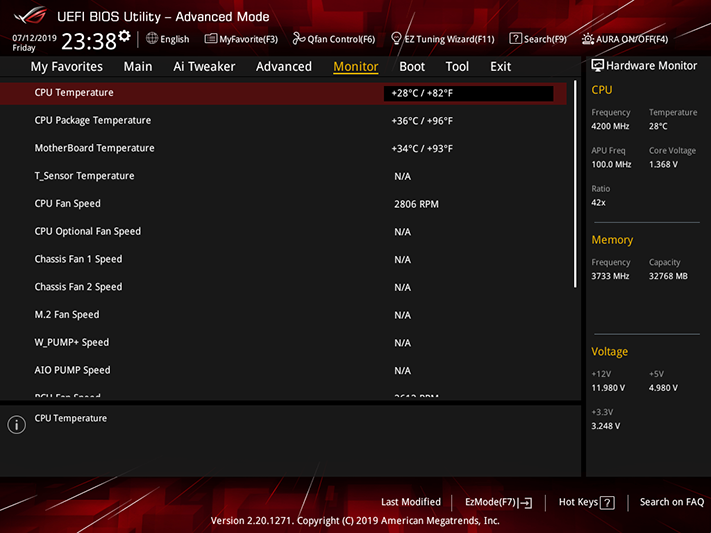This screenshot has width=711, height=533.
Task: Open the Main tab
Action: pyautogui.click(x=138, y=67)
